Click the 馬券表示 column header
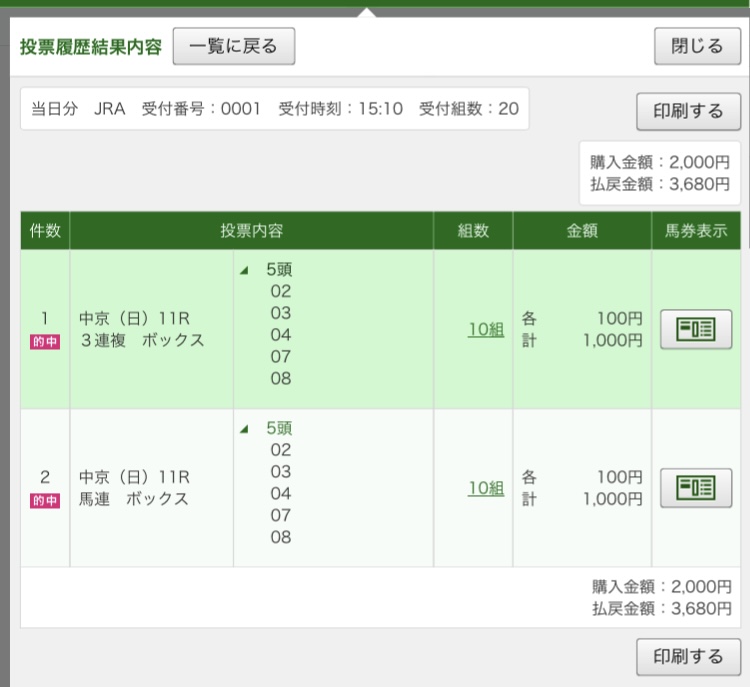This screenshot has width=750, height=687. pyautogui.click(x=696, y=231)
